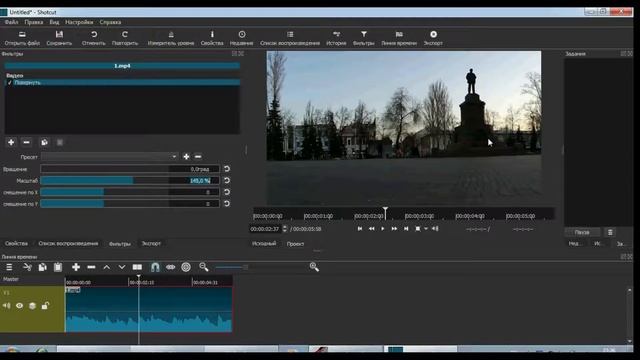640x360 pixels.
Task: Open the Help menu
Action: click(x=110, y=22)
